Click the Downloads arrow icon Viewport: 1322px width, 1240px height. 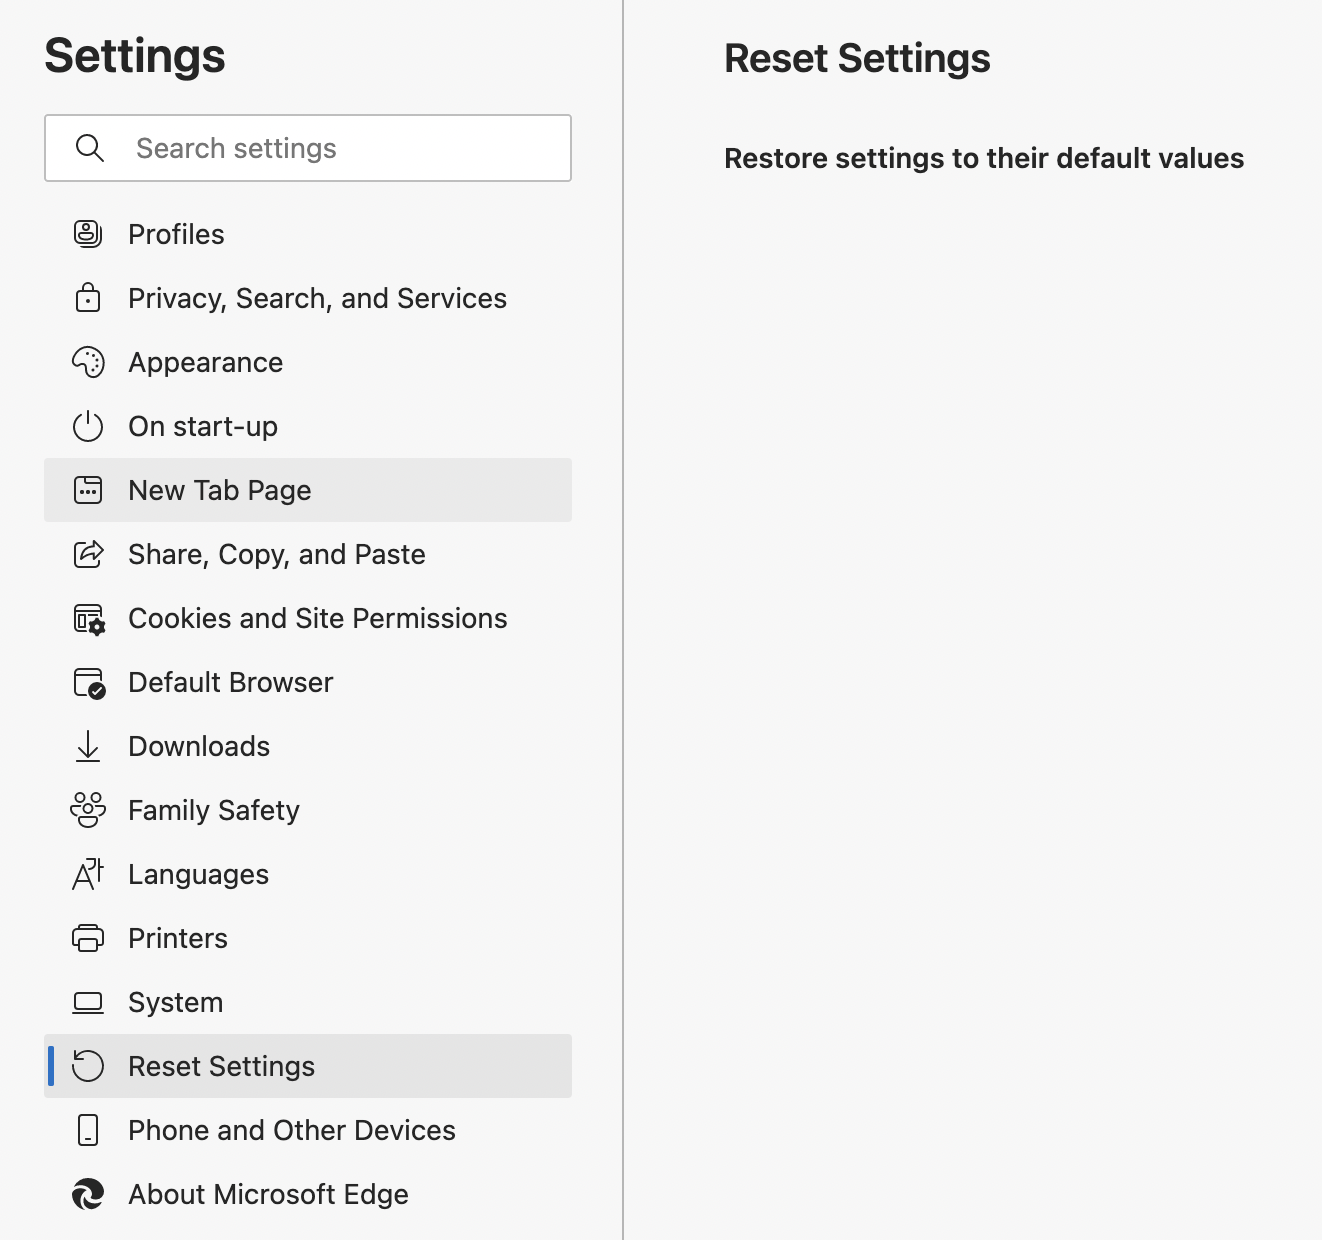pos(88,746)
